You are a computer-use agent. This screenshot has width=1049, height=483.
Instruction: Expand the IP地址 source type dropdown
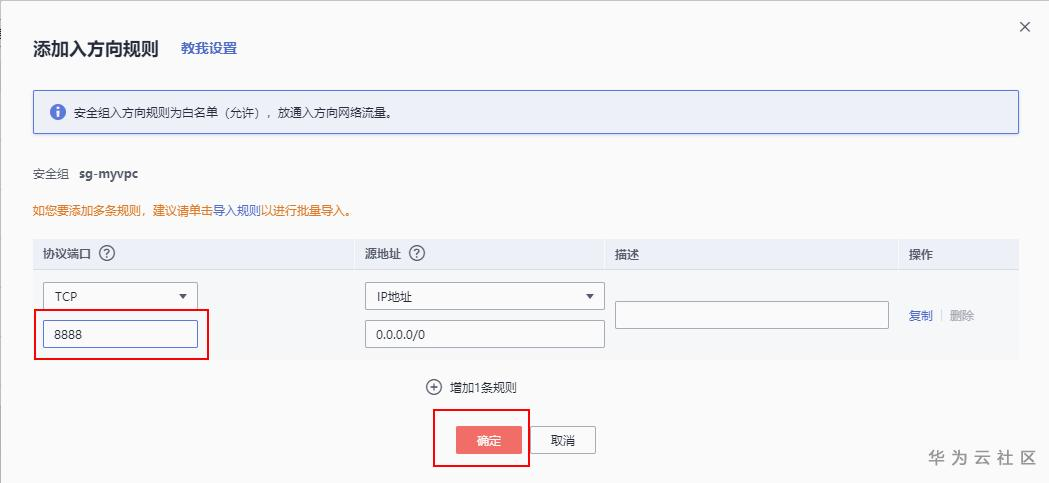click(x=484, y=296)
